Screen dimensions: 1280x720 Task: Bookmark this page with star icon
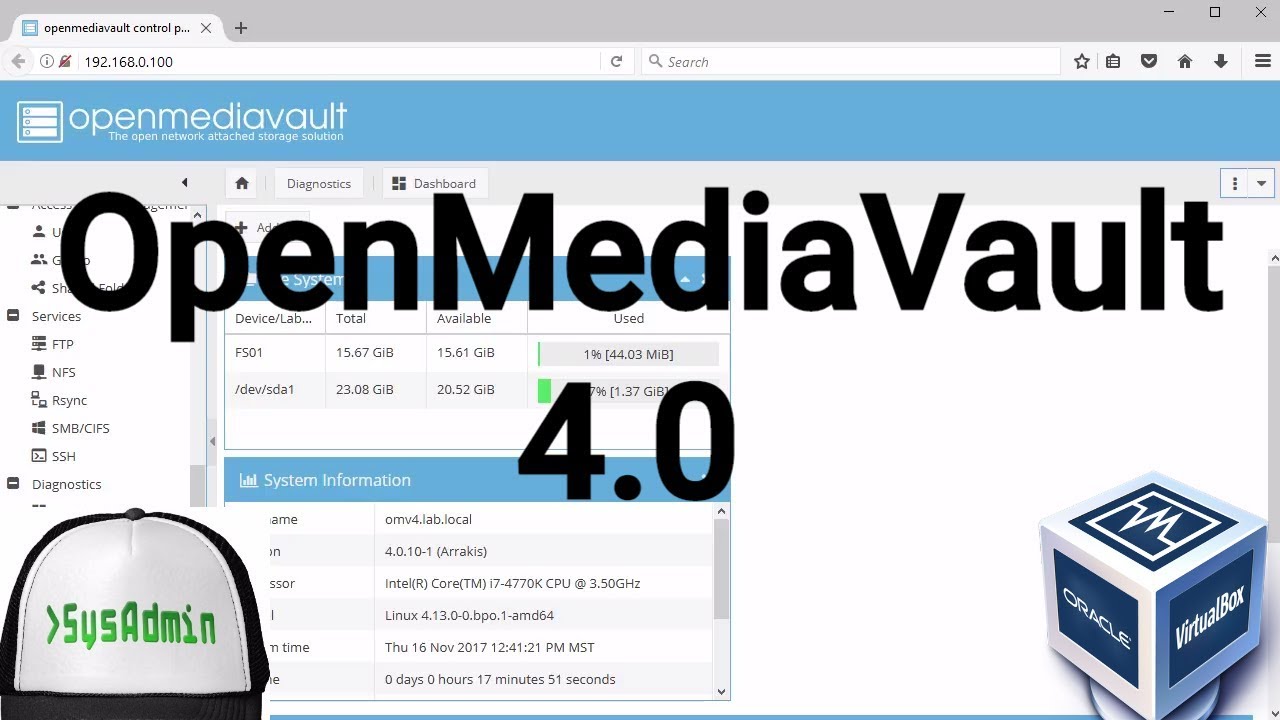(x=1081, y=61)
